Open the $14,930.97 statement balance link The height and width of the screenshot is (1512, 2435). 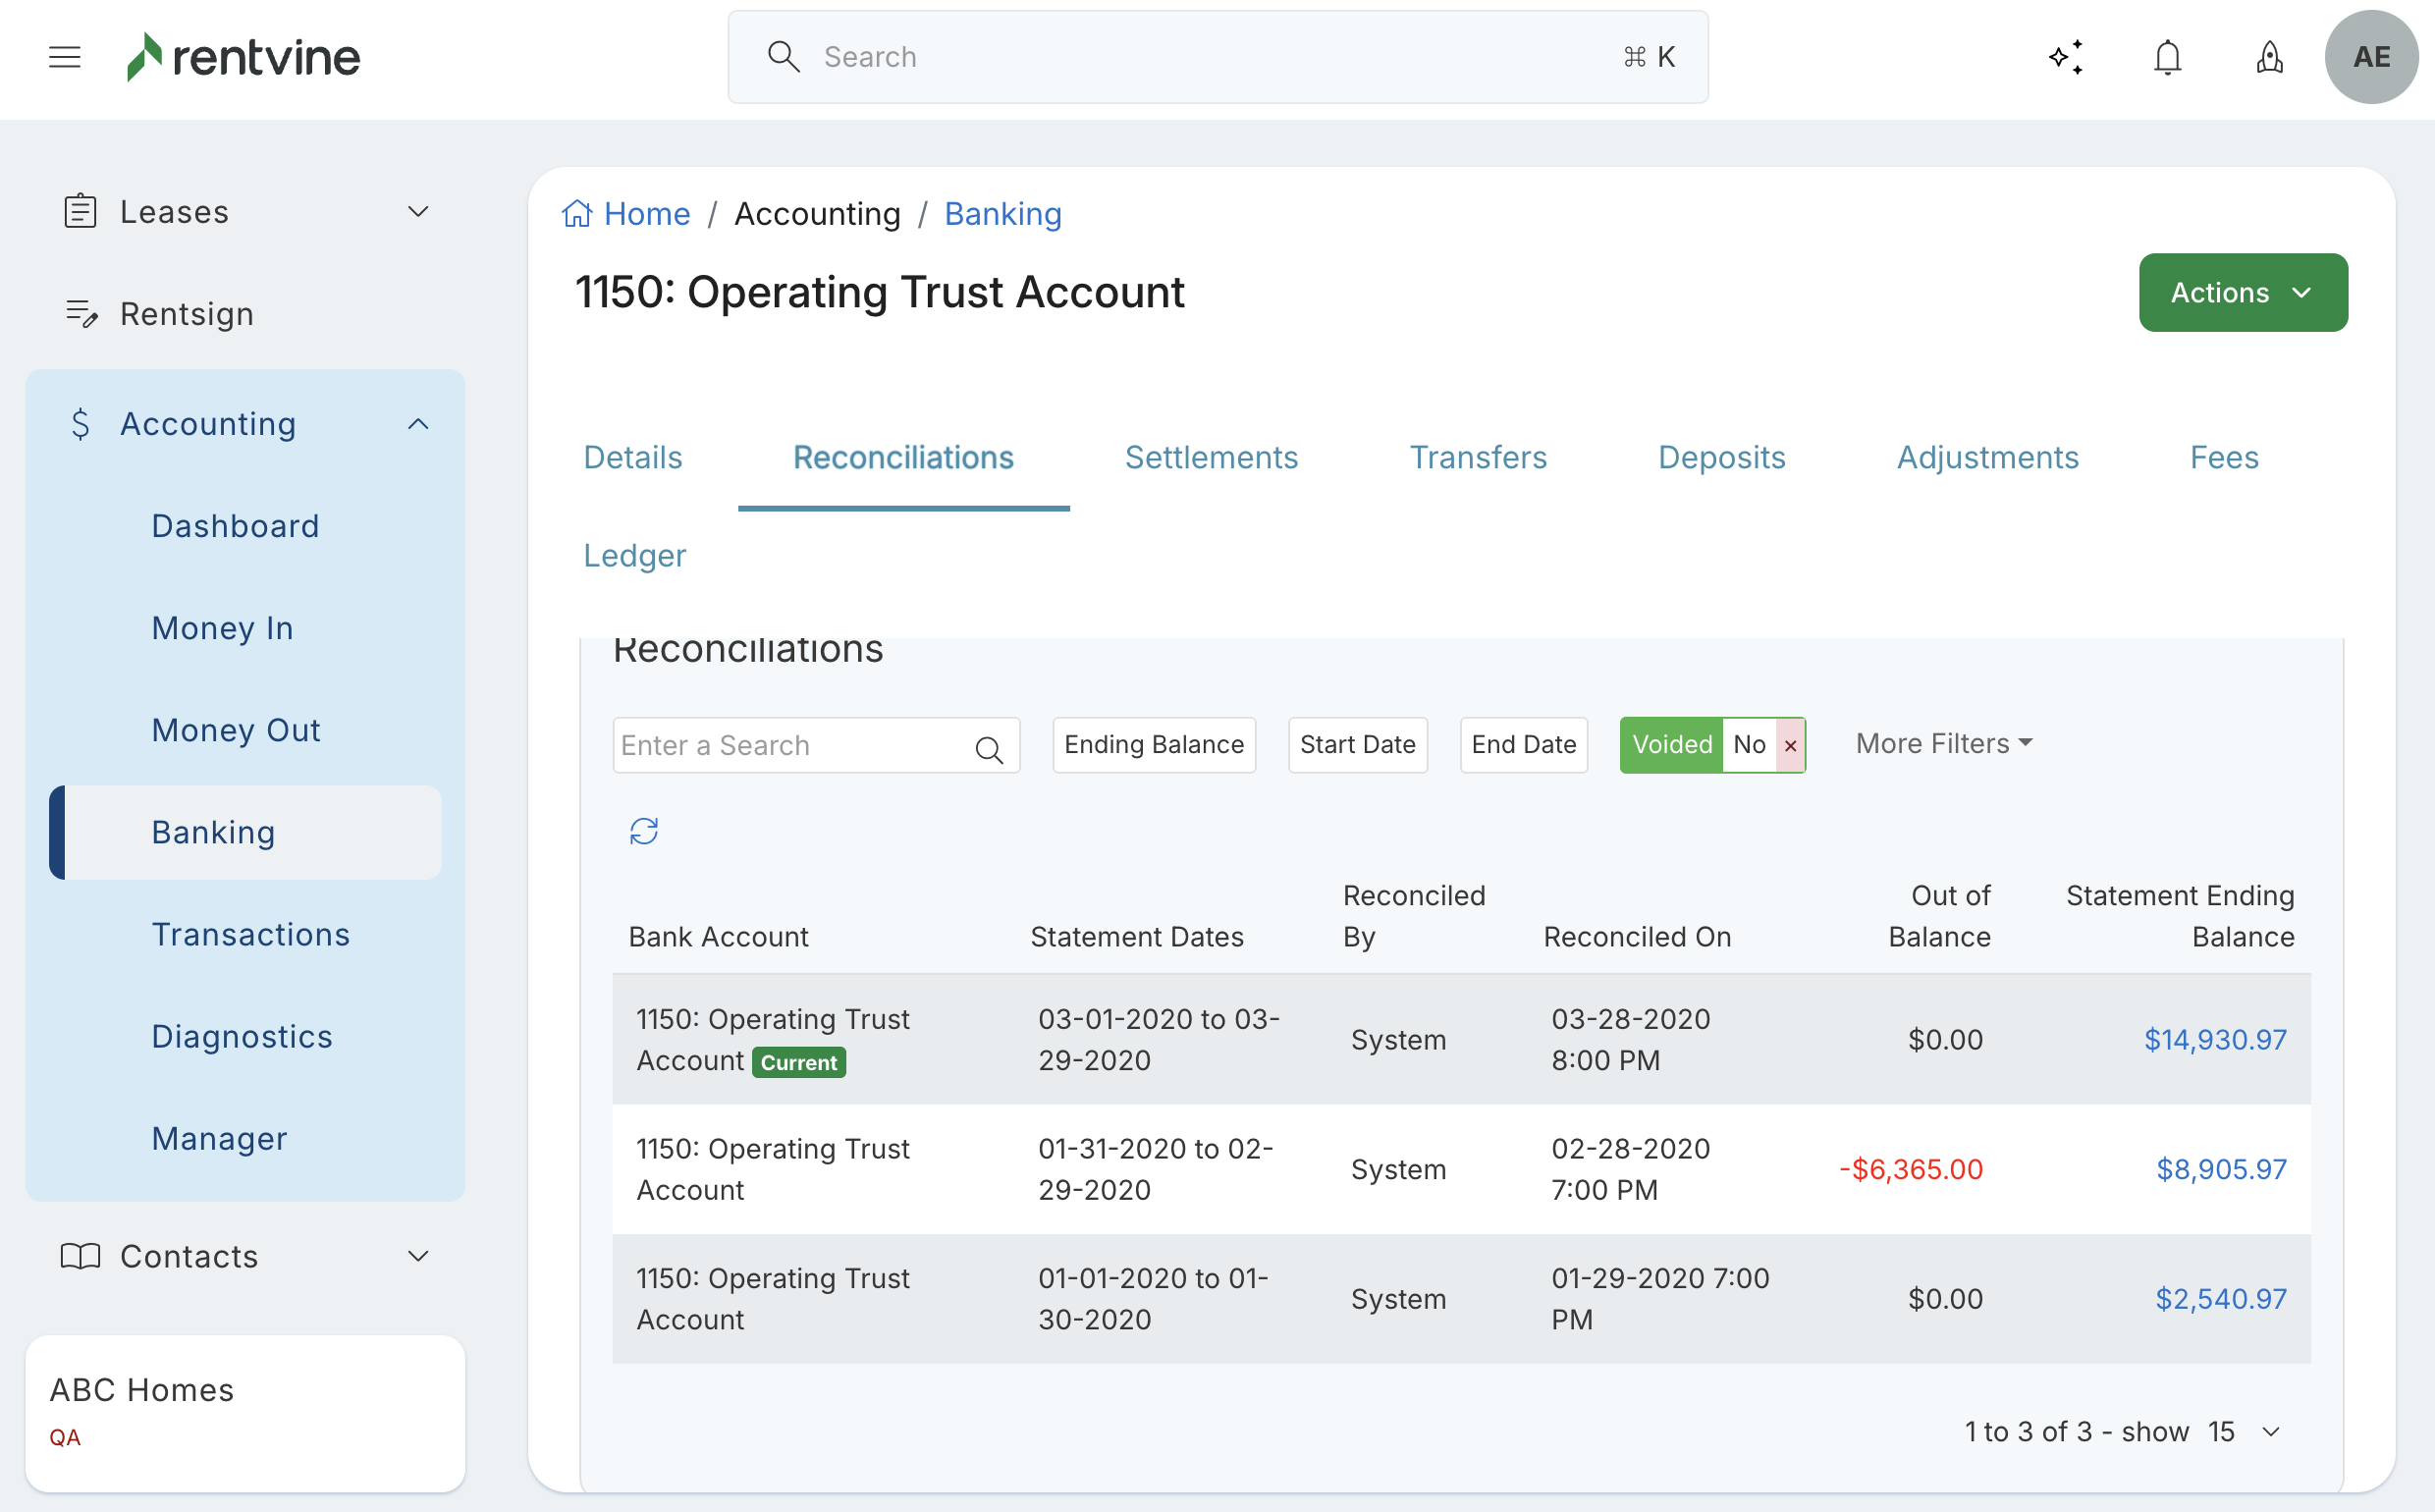pos(2215,1039)
